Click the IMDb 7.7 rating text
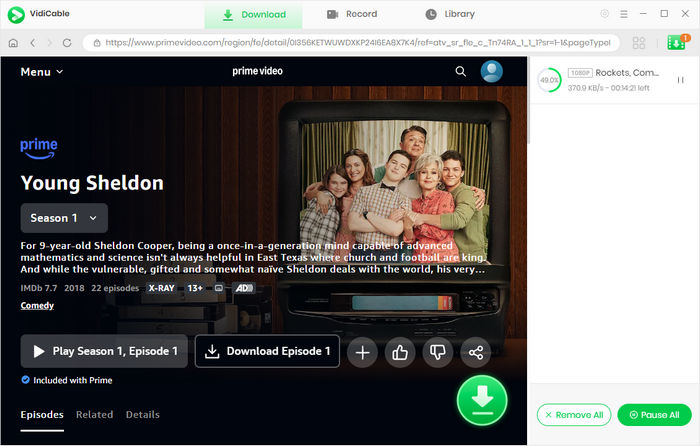Viewport: 700px width, 446px height. pyautogui.click(x=39, y=288)
